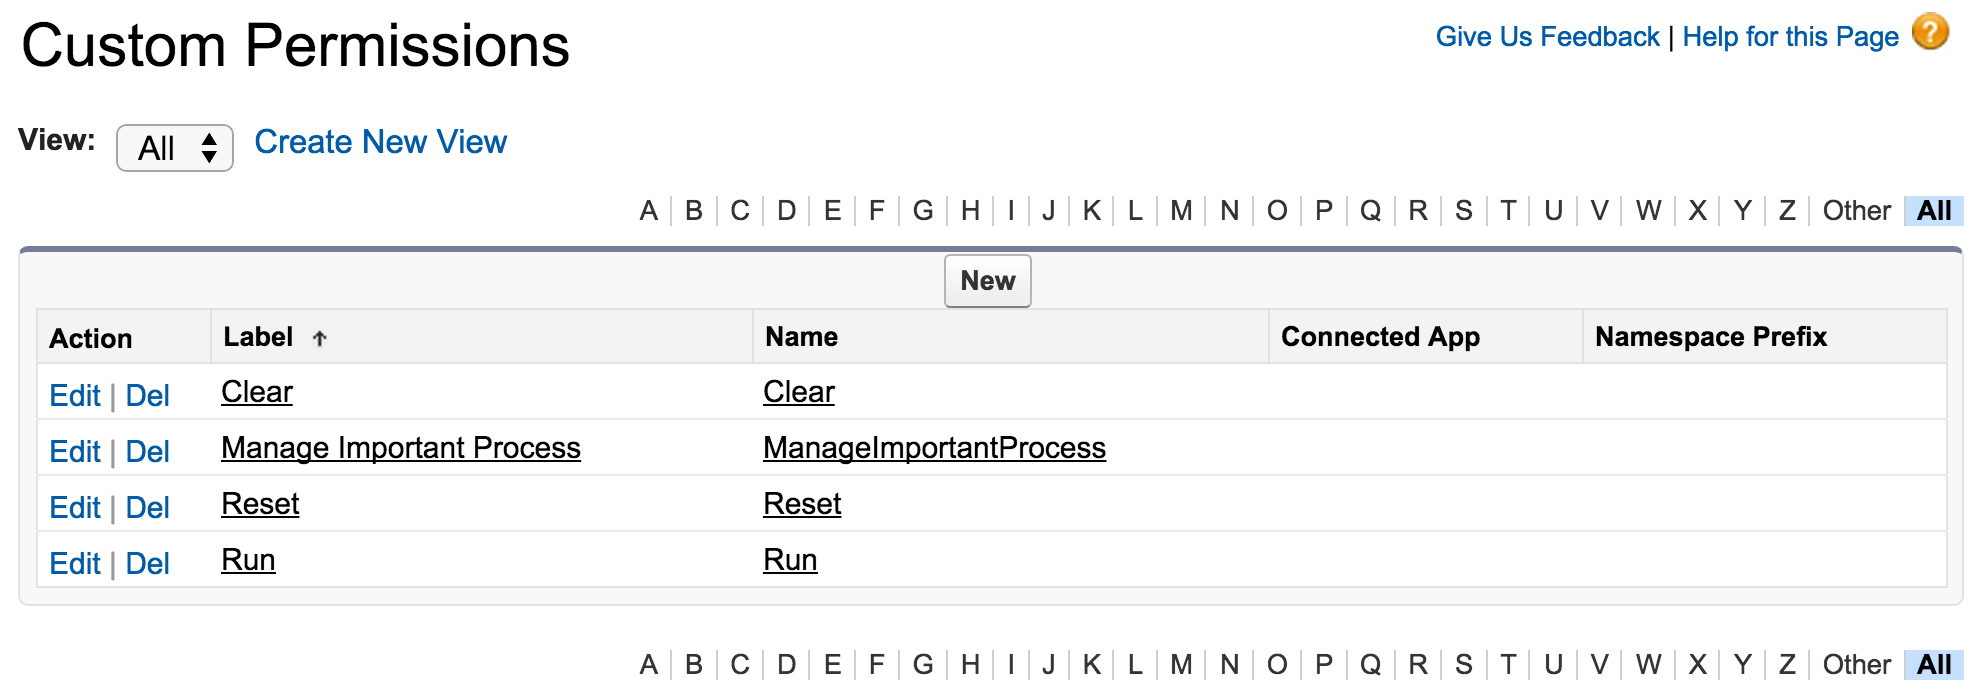Click the Label column sort arrow
Image resolution: width=1982 pixels, height=698 pixels.
click(320, 338)
